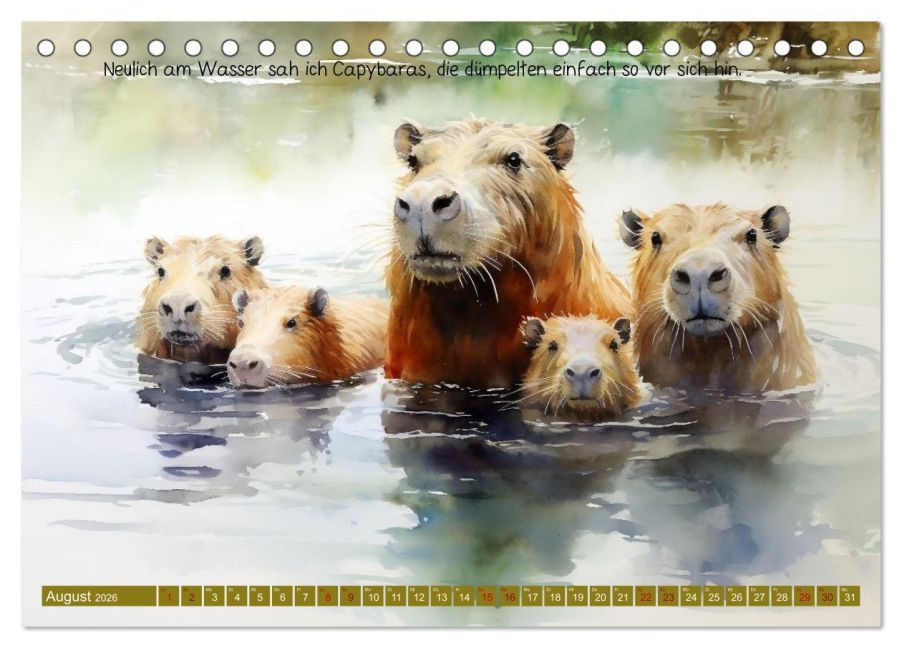Click the August 2026 month label
902x648 pixels.
click(82, 597)
